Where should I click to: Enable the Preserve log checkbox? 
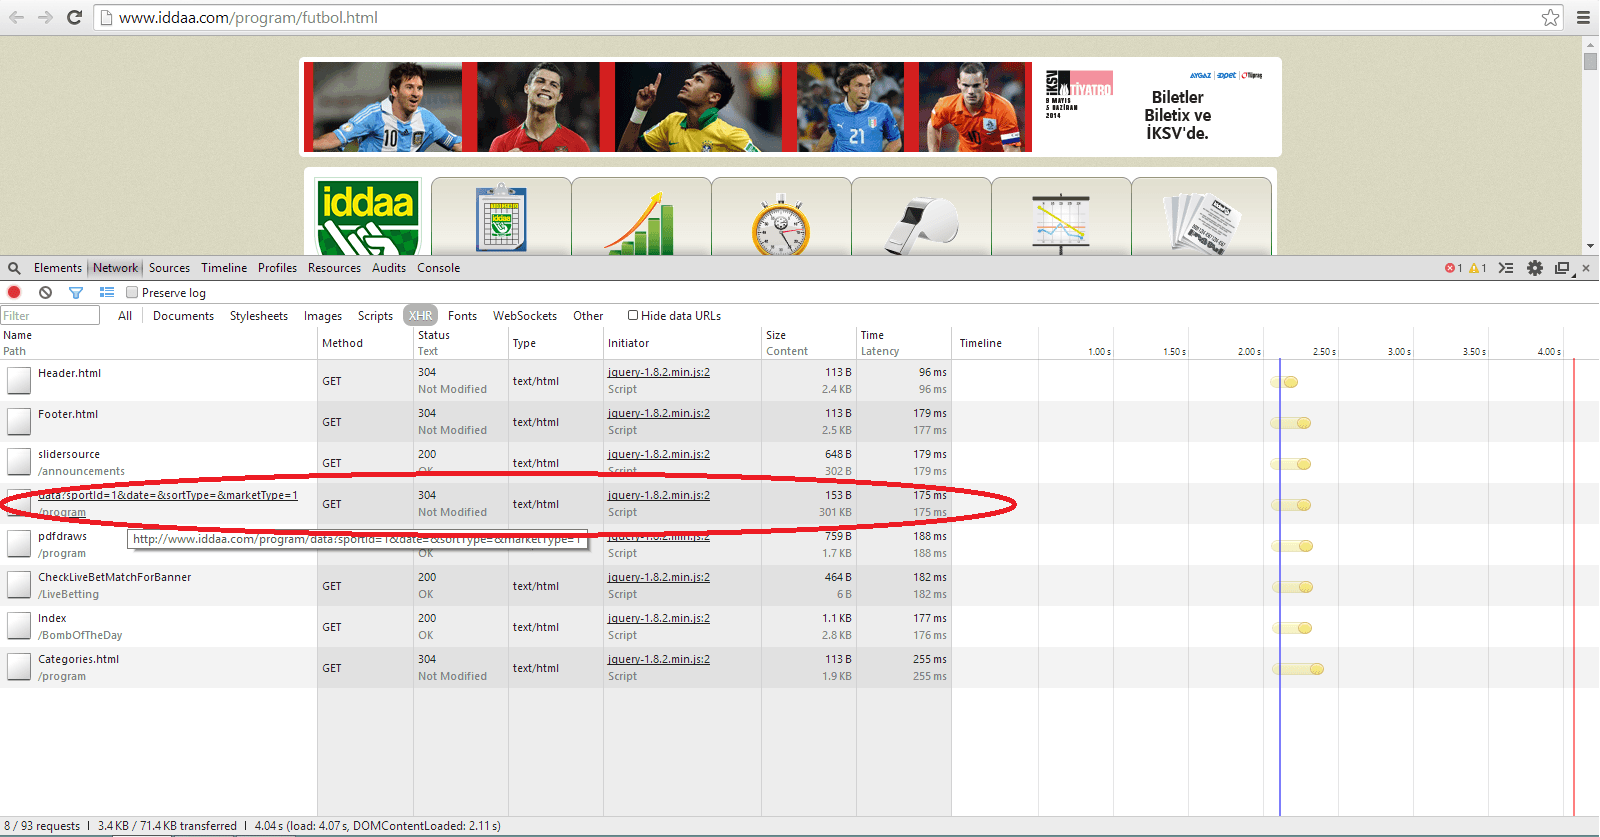pyautogui.click(x=132, y=292)
